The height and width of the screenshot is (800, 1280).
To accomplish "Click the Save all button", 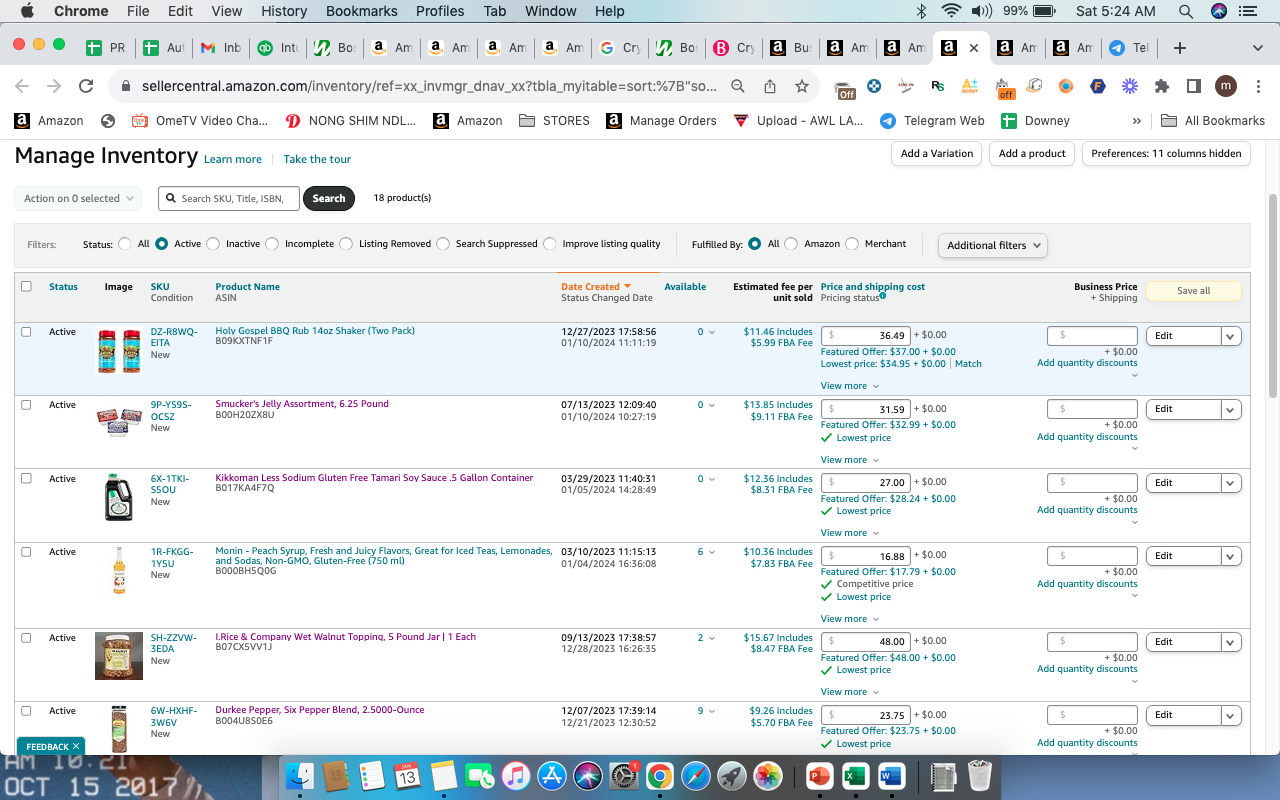I will [x=1193, y=291].
